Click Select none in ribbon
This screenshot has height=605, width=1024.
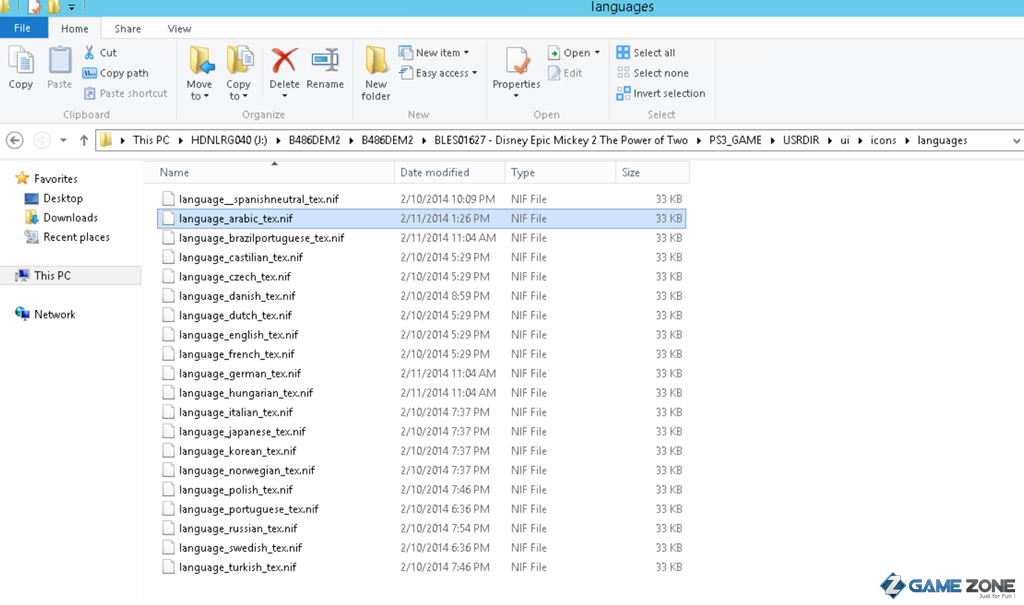pos(652,73)
